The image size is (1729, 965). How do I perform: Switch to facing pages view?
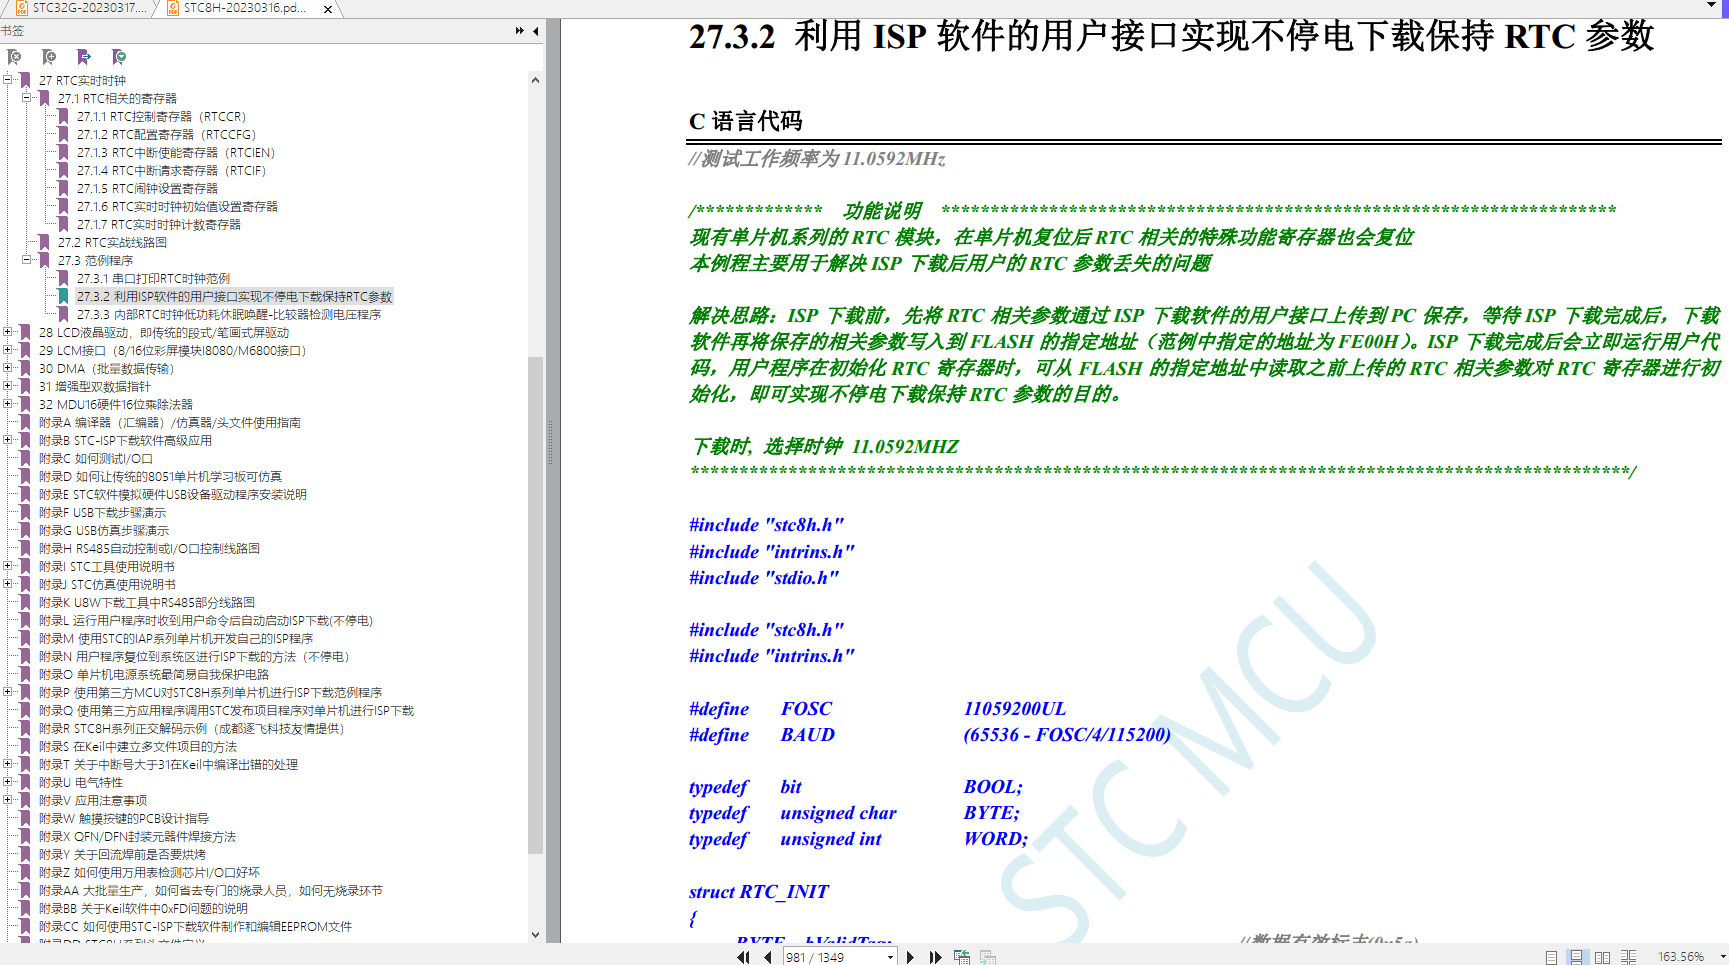pos(1602,957)
